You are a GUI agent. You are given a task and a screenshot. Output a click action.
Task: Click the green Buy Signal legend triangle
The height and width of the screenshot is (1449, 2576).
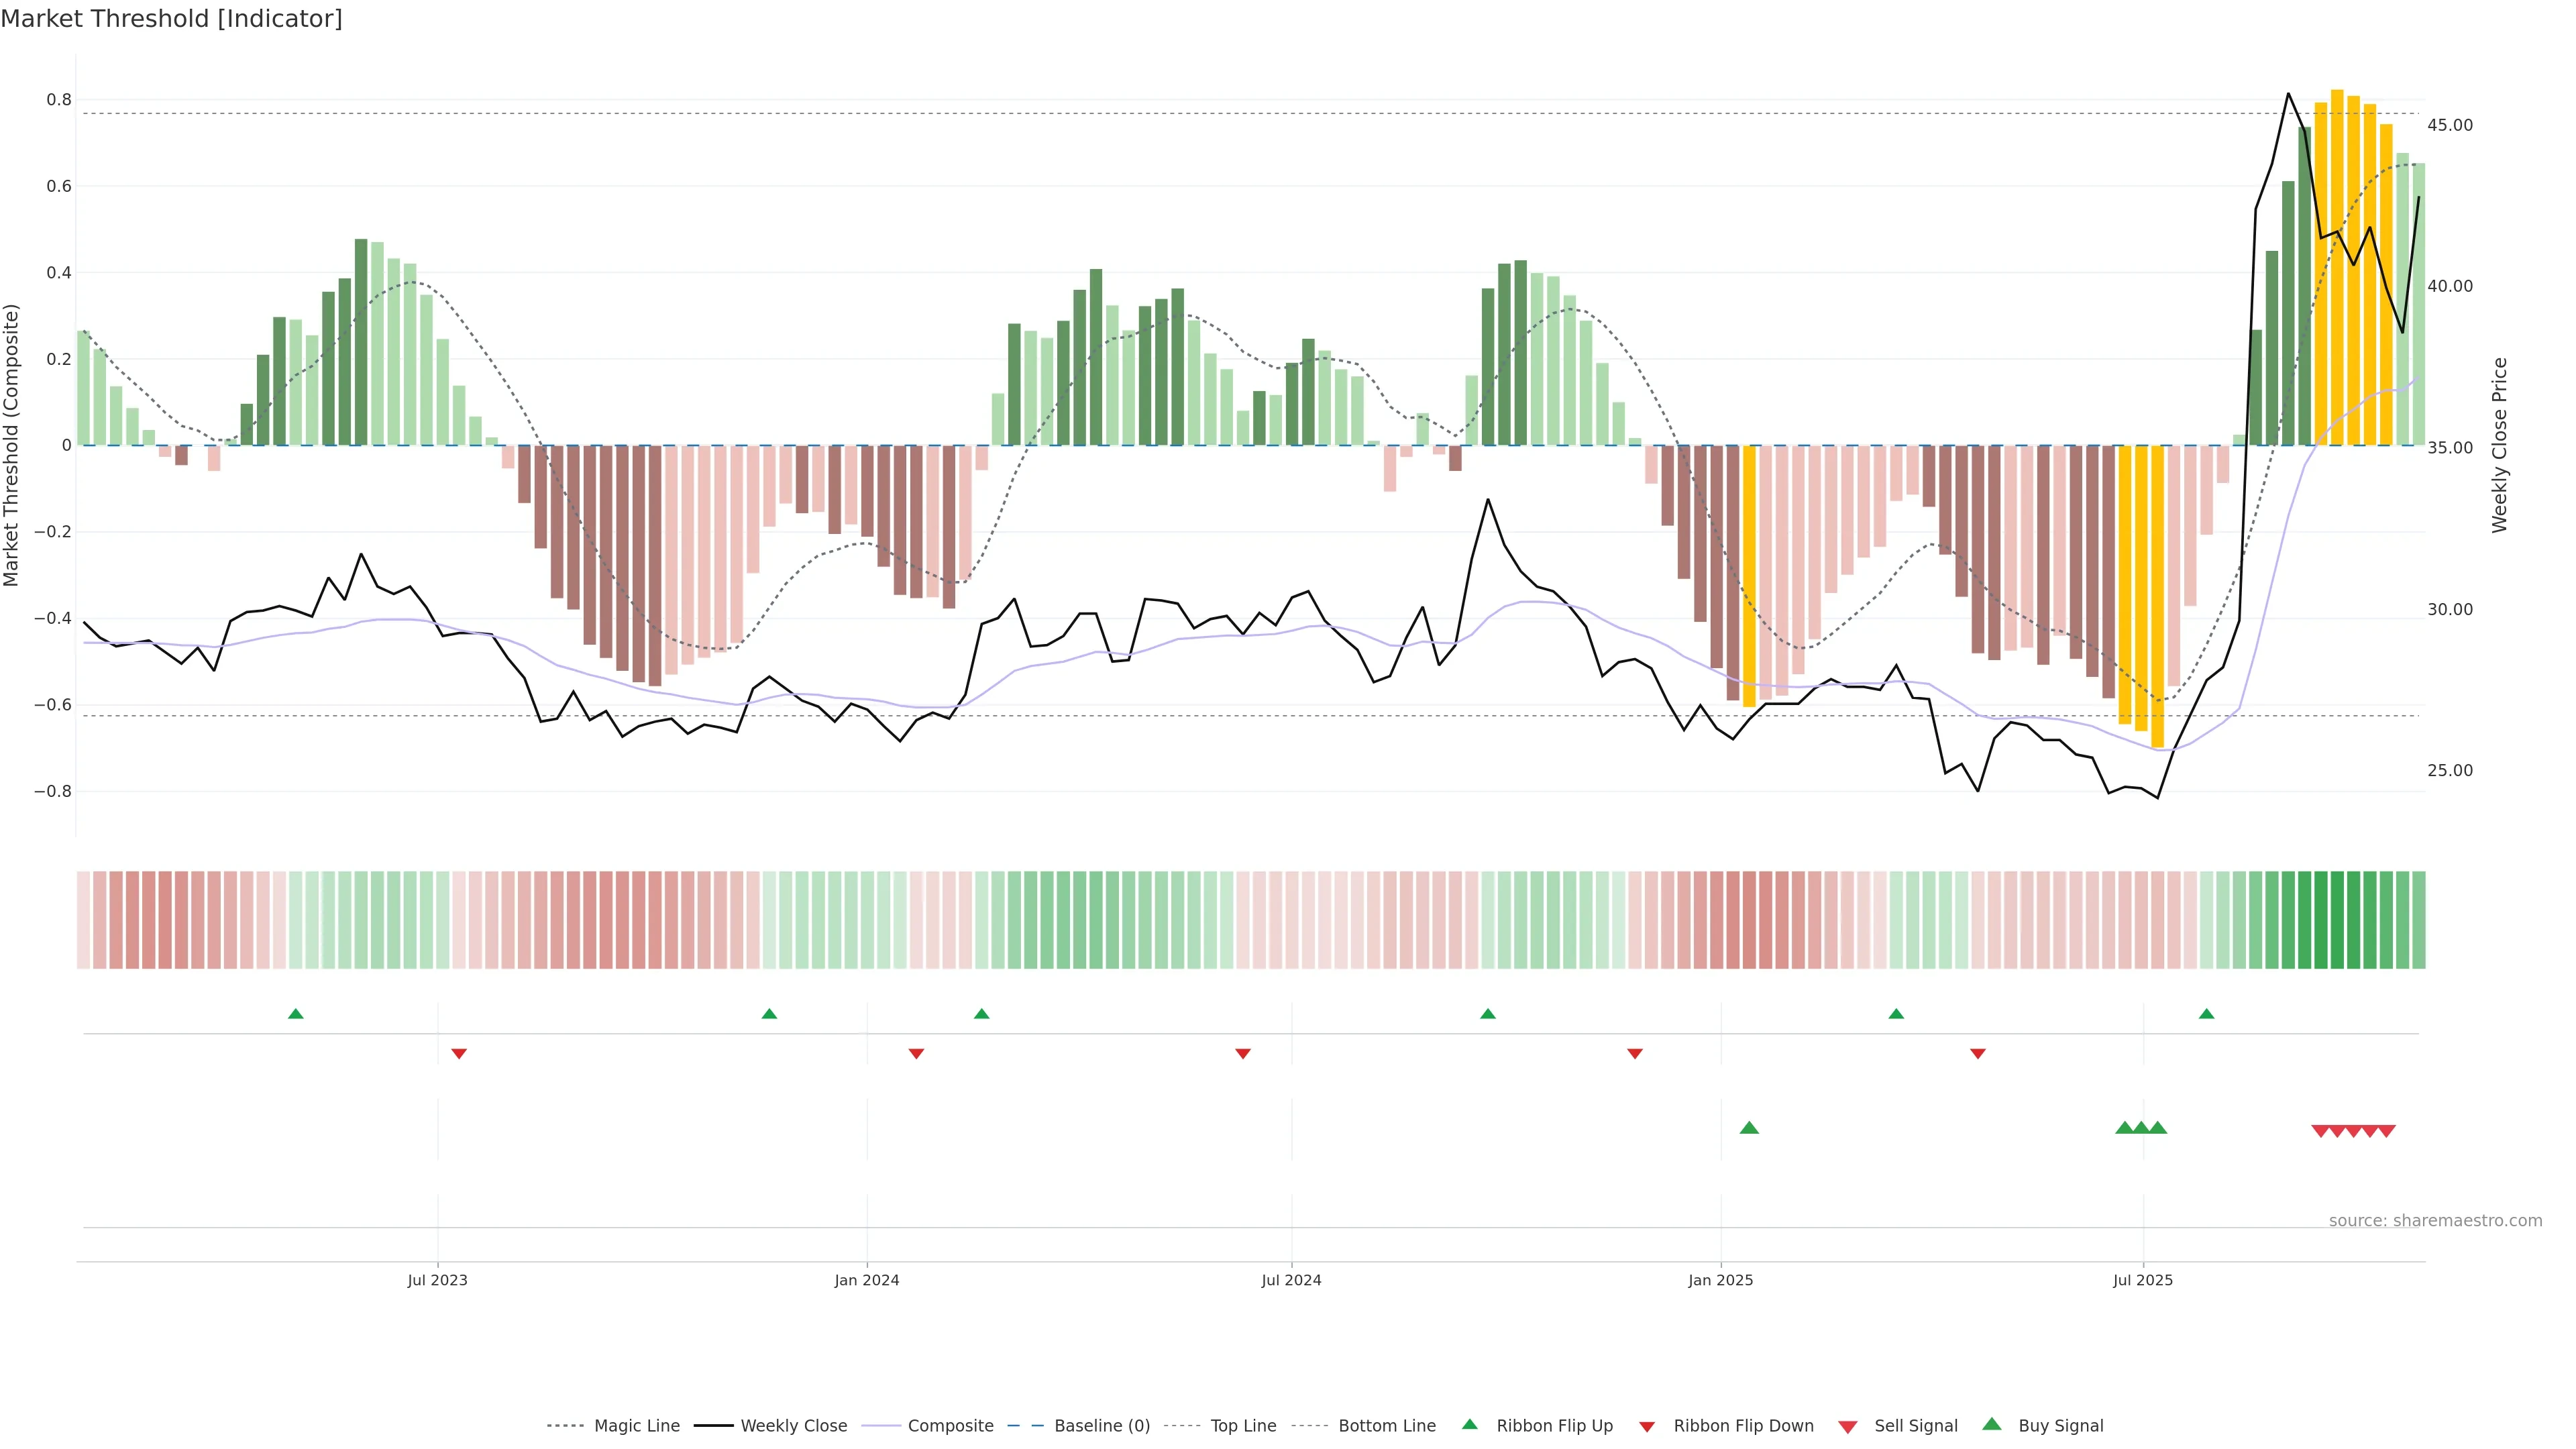(1991, 1424)
